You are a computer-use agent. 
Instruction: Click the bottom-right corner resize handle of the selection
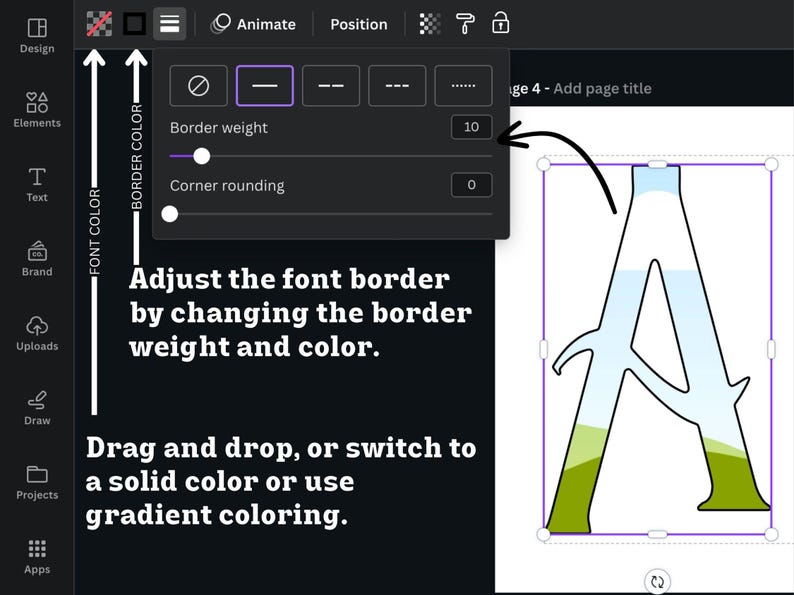click(771, 534)
